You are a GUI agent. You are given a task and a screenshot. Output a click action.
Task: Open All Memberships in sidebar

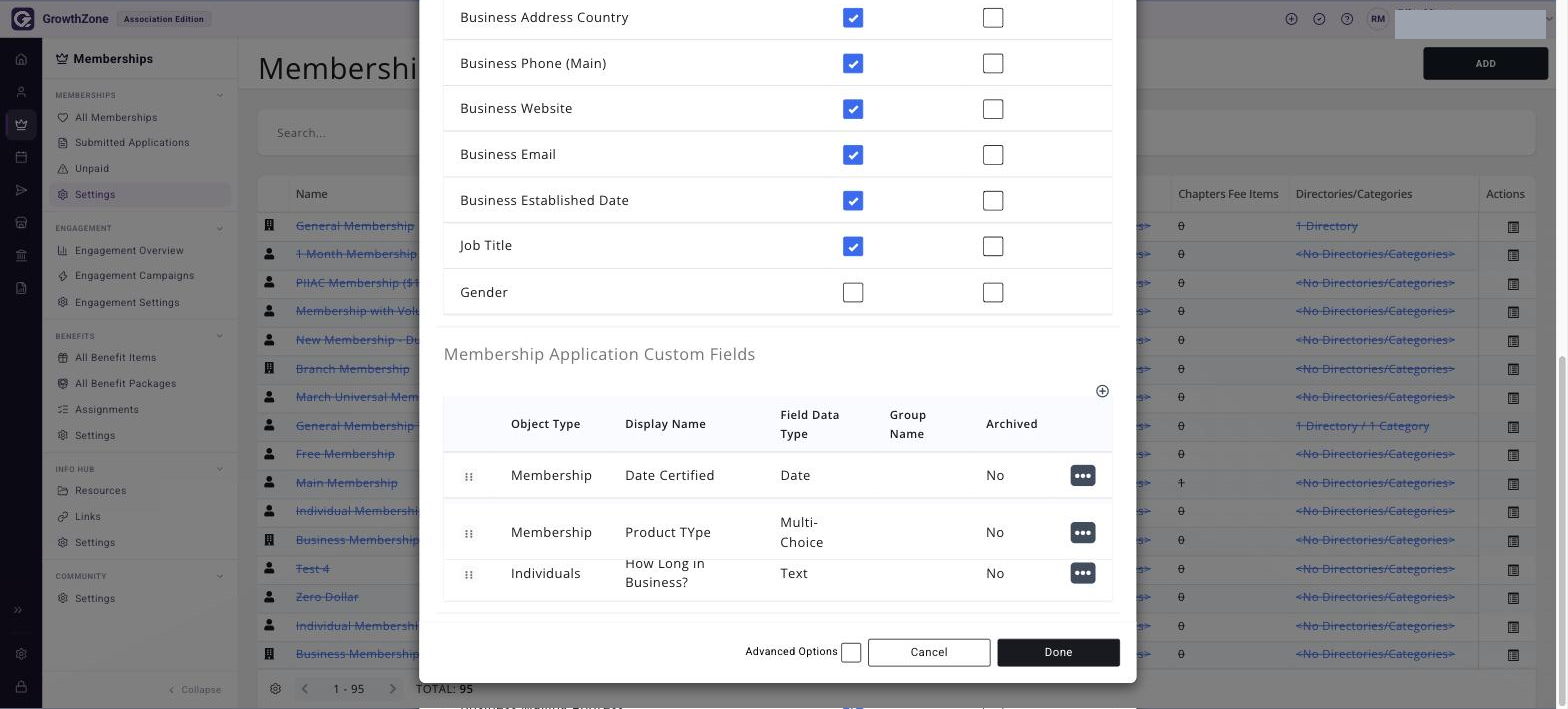(x=116, y=117)
